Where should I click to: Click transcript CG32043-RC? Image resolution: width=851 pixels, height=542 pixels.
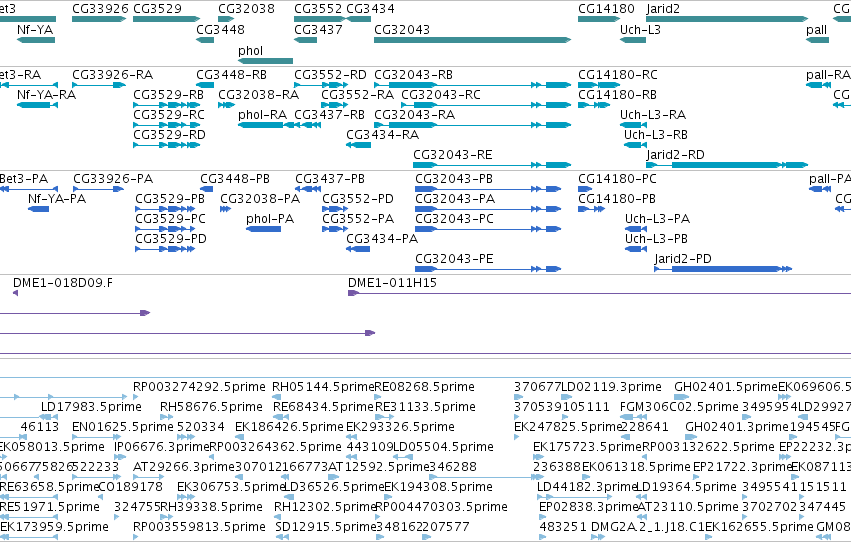[441, 94]
